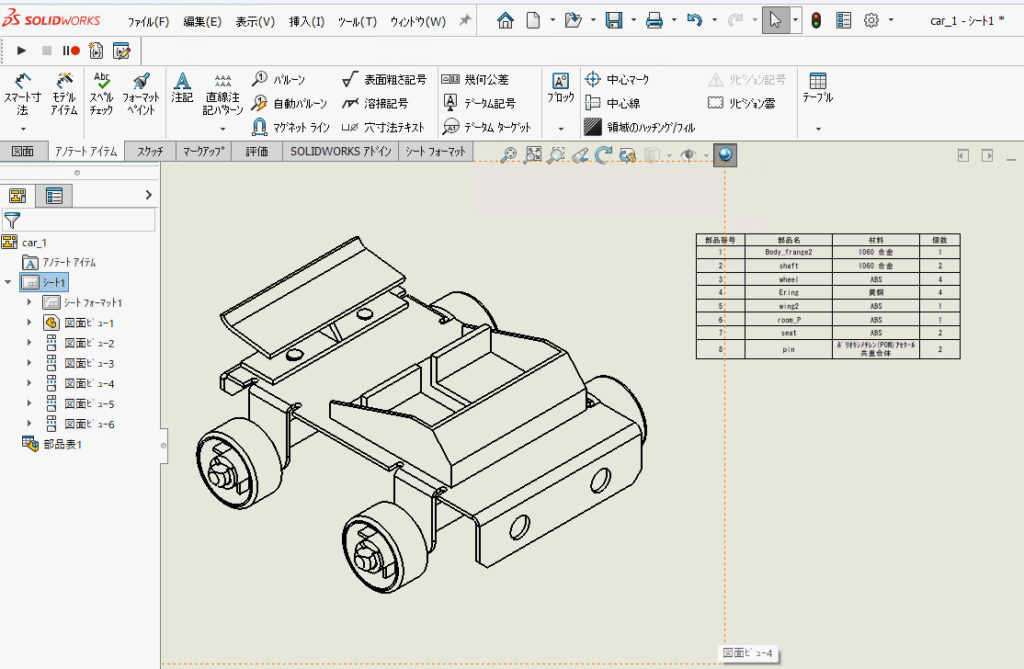Screen dimensions: 1024x669
Task: Click the feature tree filter input field
Action: [86, 220]
